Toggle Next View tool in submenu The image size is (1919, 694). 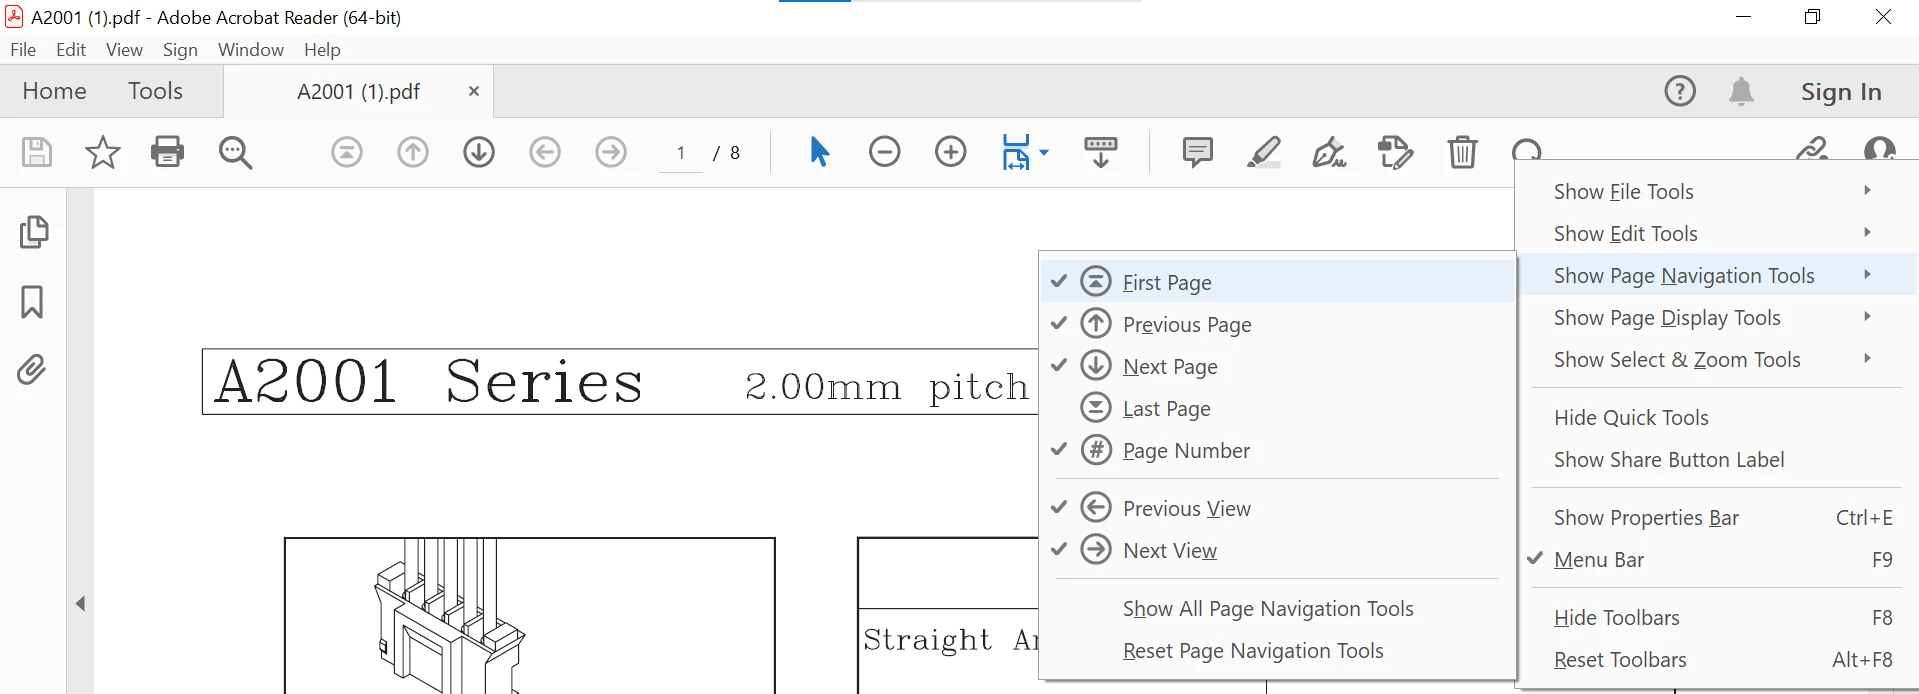pyautogui.click(x=1278, y=550)
